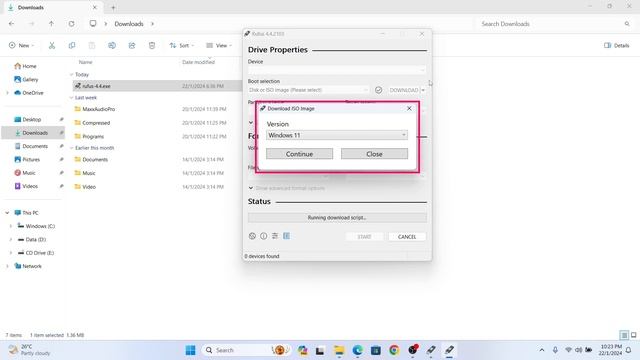640x360 pixels.
Task: Click the Rename icon in Explorer toolbar
Action: pos(112,45)
